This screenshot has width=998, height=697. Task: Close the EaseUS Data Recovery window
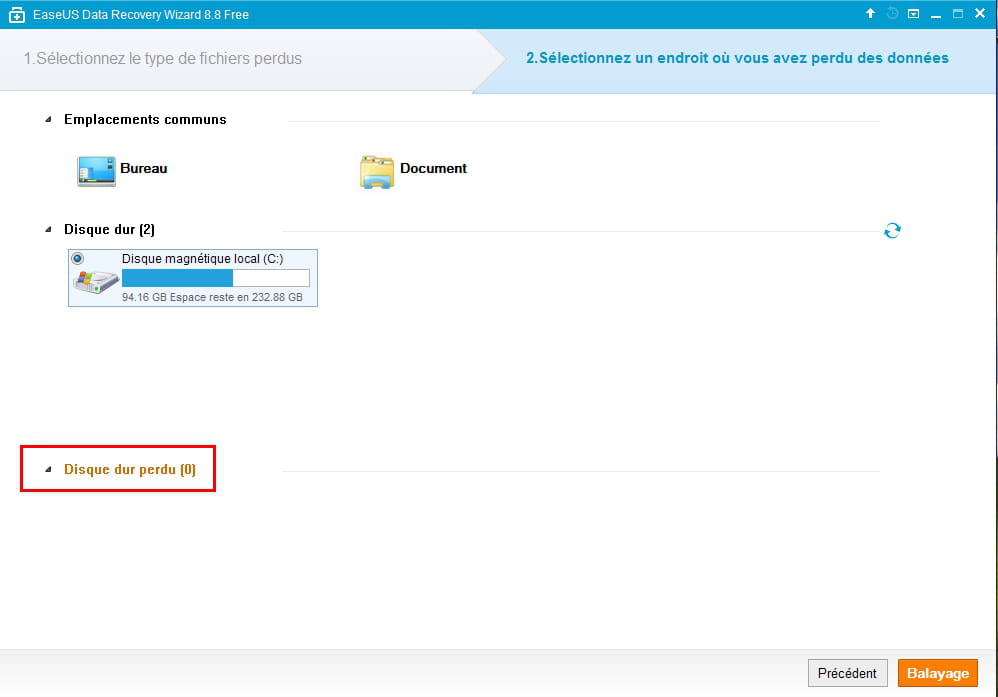coord(980,13)
